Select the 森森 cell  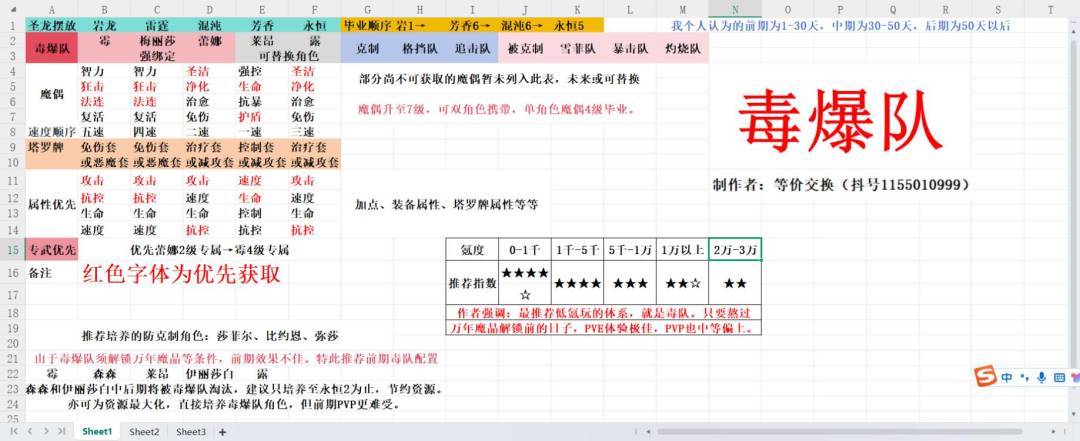click(104, 373)
